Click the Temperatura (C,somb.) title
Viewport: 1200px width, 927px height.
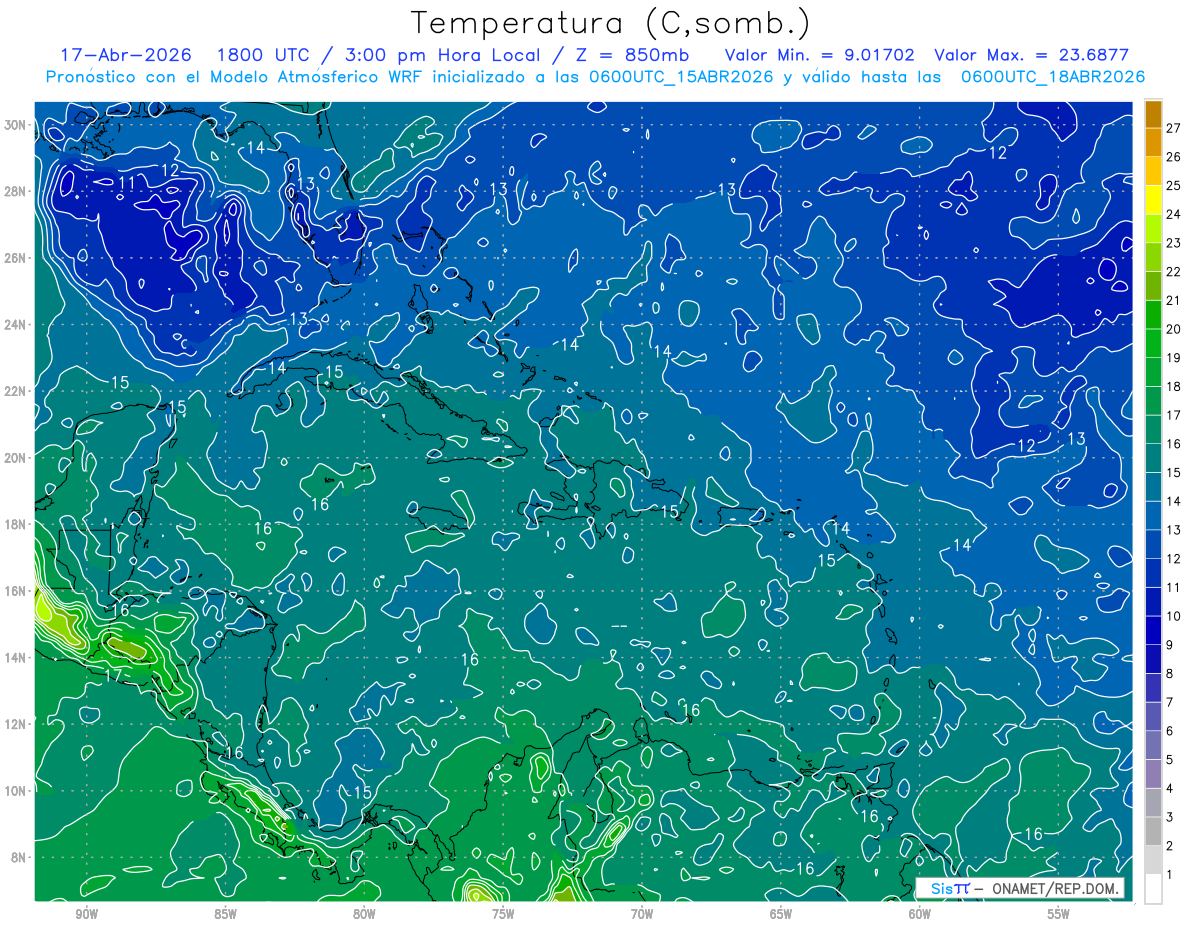(x=611, y=24)
